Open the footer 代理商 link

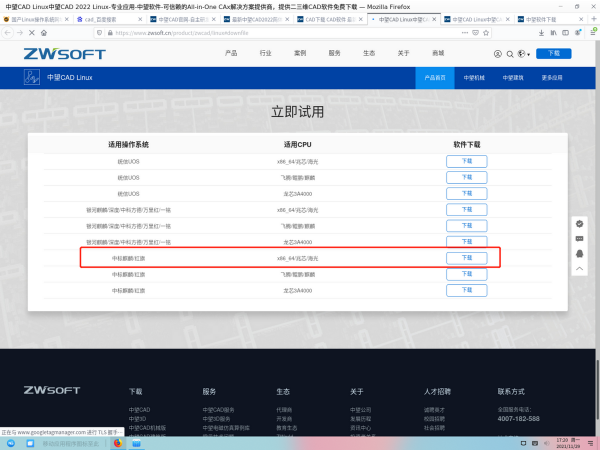(x=284, y=410)
